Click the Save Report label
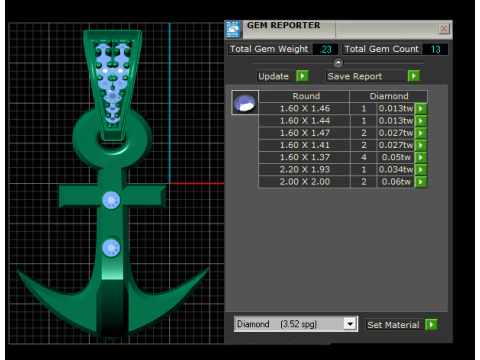Screen dimensions: 480x360 tap(355, 76)
